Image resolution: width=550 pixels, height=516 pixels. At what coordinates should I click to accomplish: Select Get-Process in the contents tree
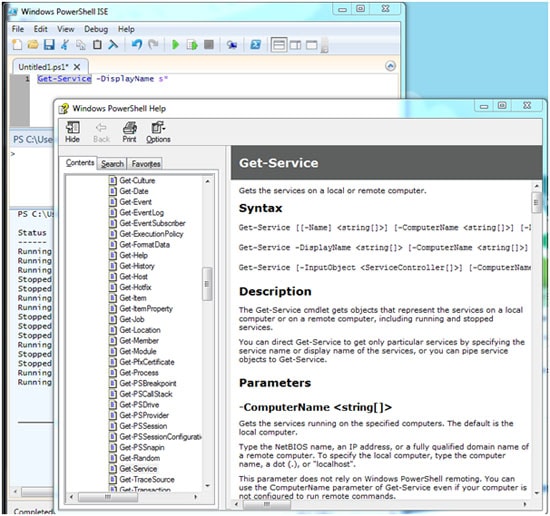[x=139, y=373]
